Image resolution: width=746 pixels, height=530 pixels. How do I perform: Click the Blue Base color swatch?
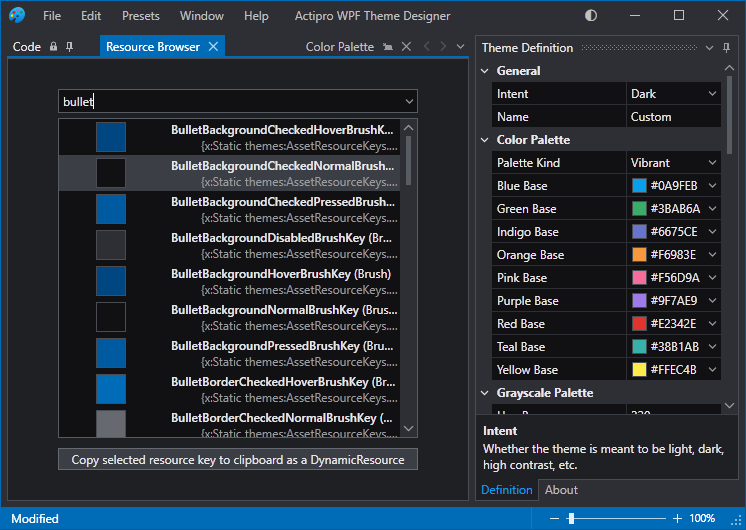point(639,186)
